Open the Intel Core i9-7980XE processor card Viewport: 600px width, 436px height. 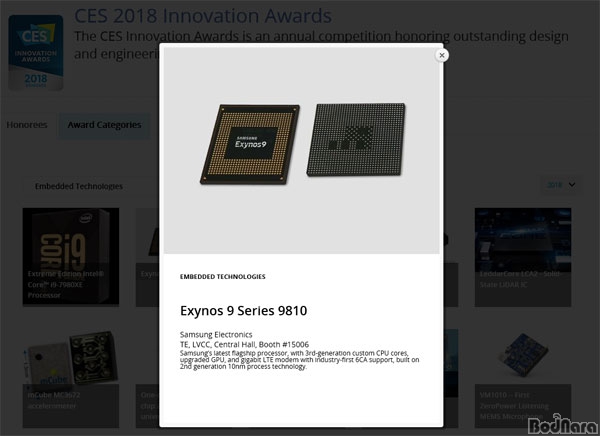coord(71,257)
